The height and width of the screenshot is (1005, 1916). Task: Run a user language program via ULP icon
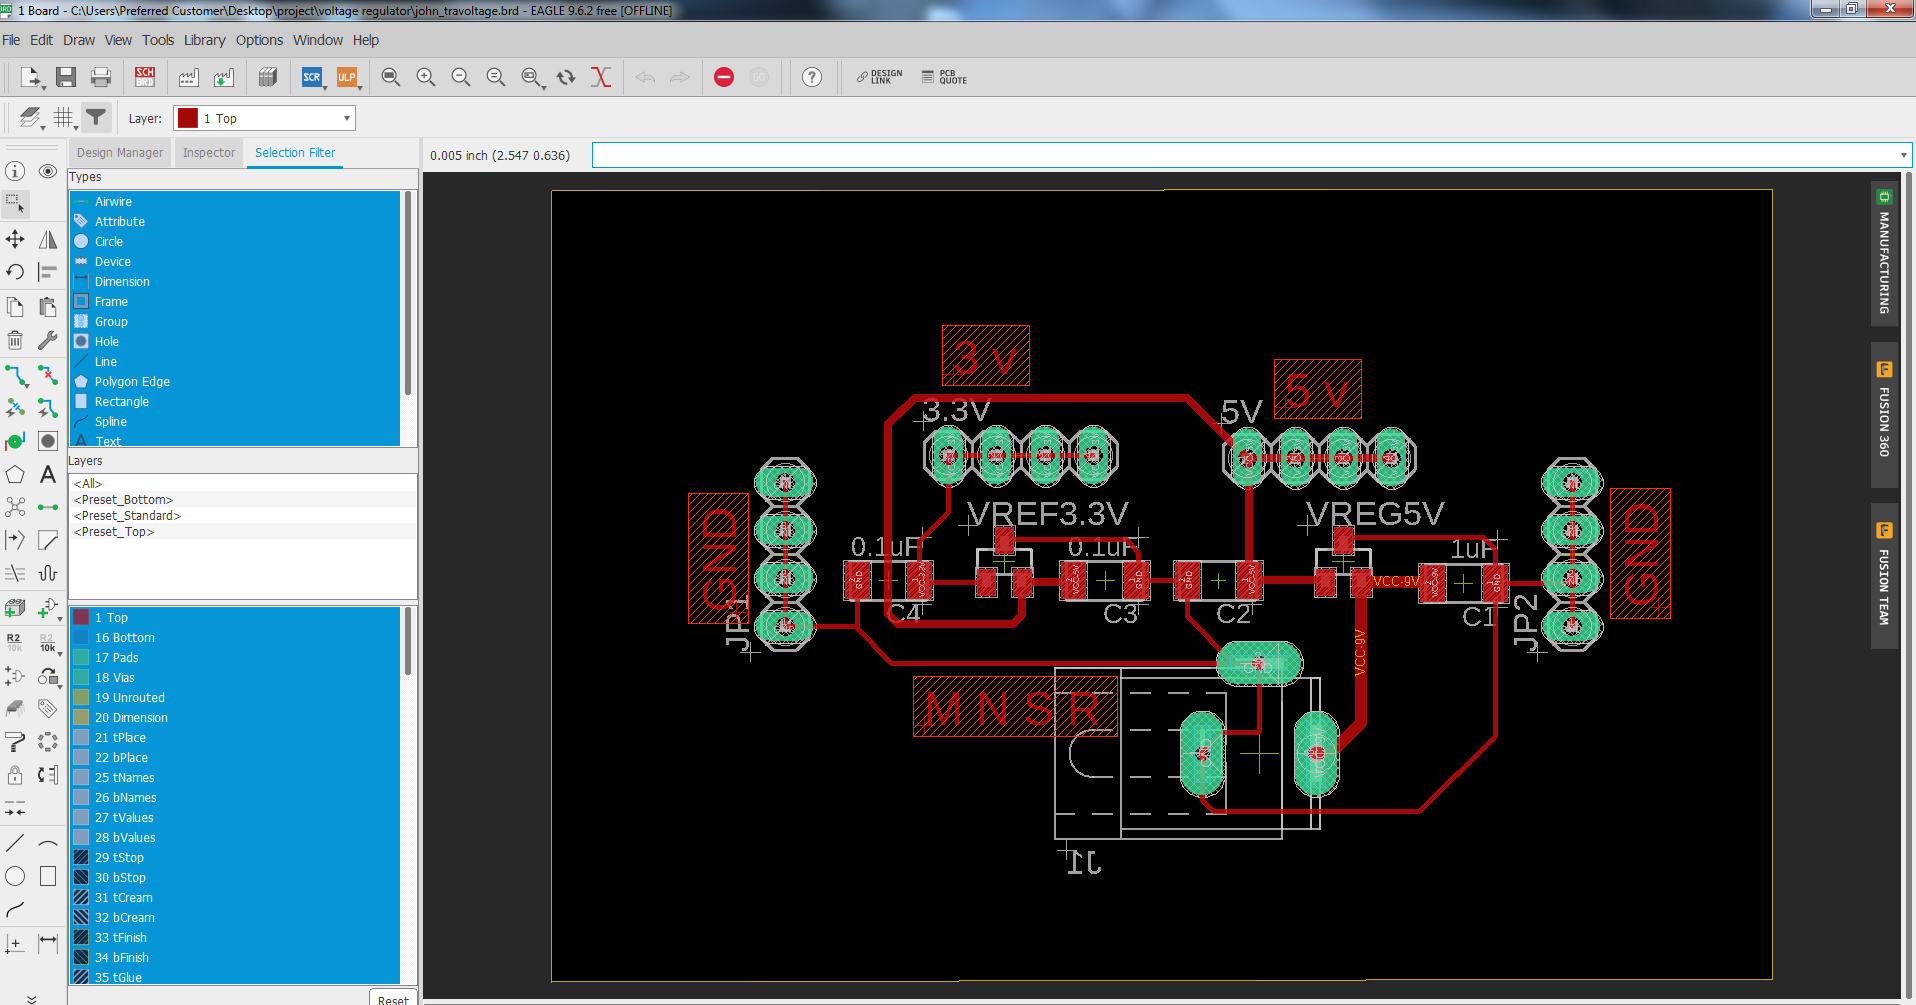click(348, 77)
